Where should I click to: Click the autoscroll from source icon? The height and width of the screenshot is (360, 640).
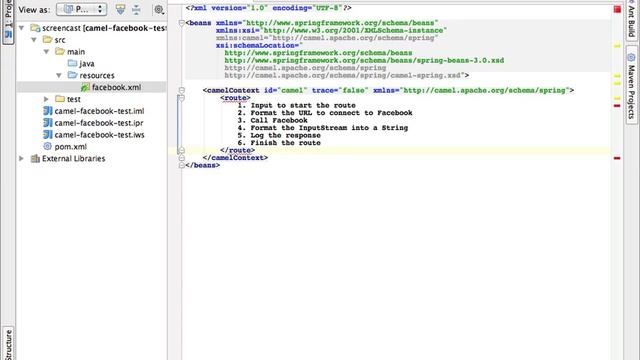click(x=120, y=9)
